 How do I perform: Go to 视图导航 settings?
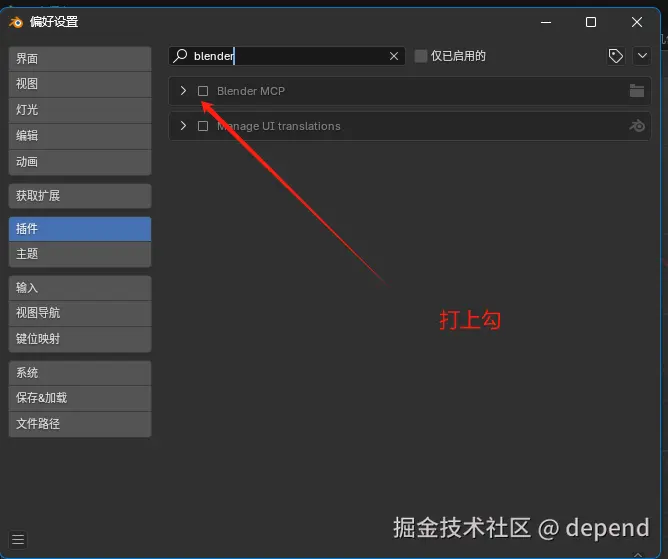pos(80,314)
